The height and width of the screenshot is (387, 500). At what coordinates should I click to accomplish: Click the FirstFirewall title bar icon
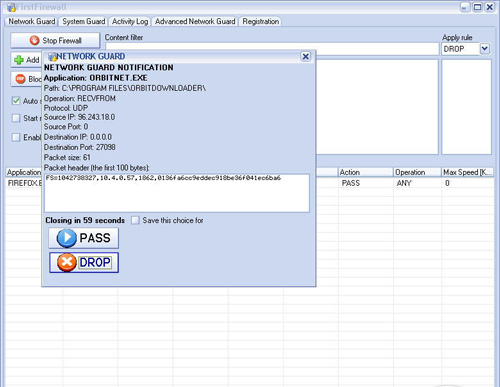click(x=11, y=7)
